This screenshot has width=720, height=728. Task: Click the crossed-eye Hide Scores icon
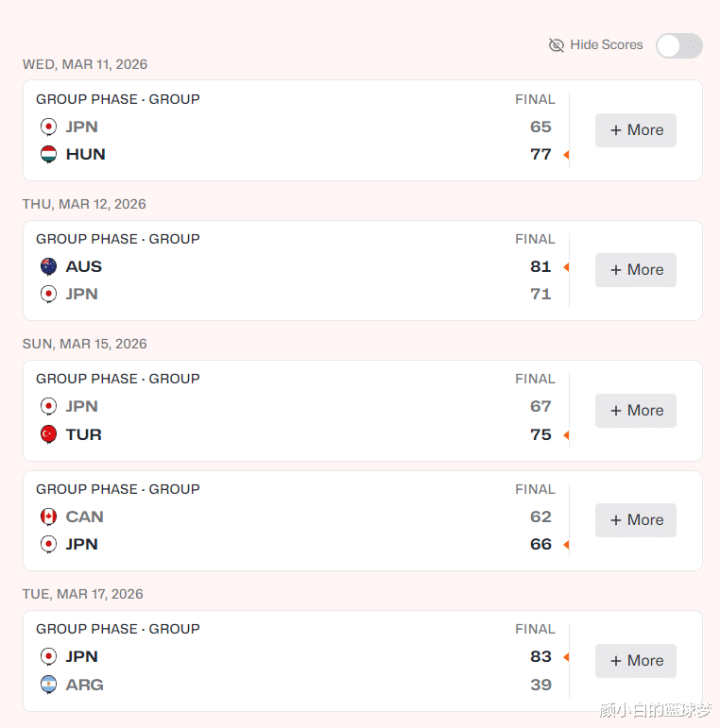pos(557,45)
